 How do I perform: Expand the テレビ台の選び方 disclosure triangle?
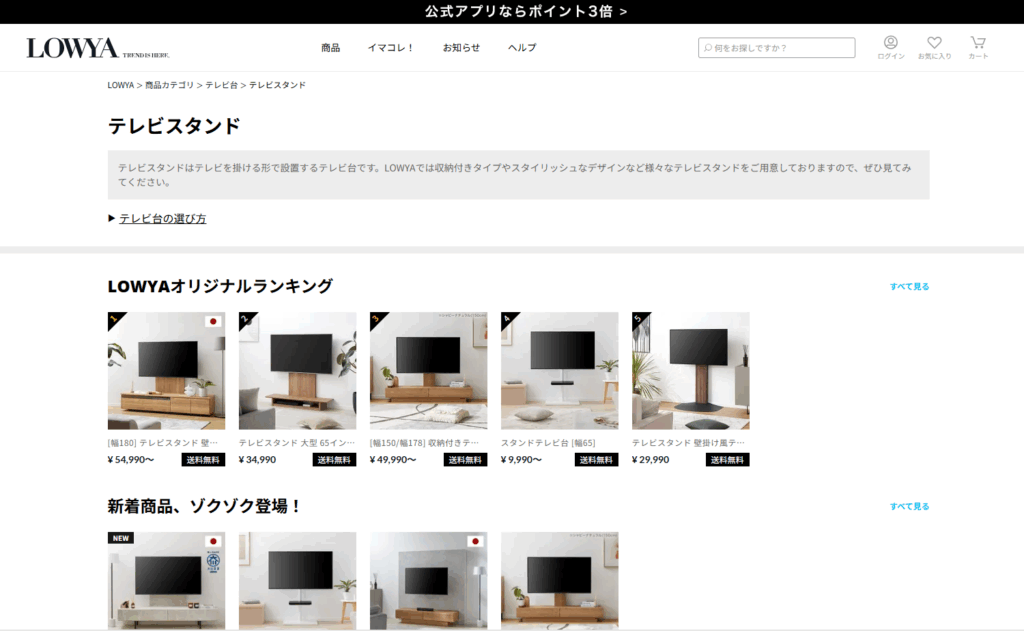(112, 219)
